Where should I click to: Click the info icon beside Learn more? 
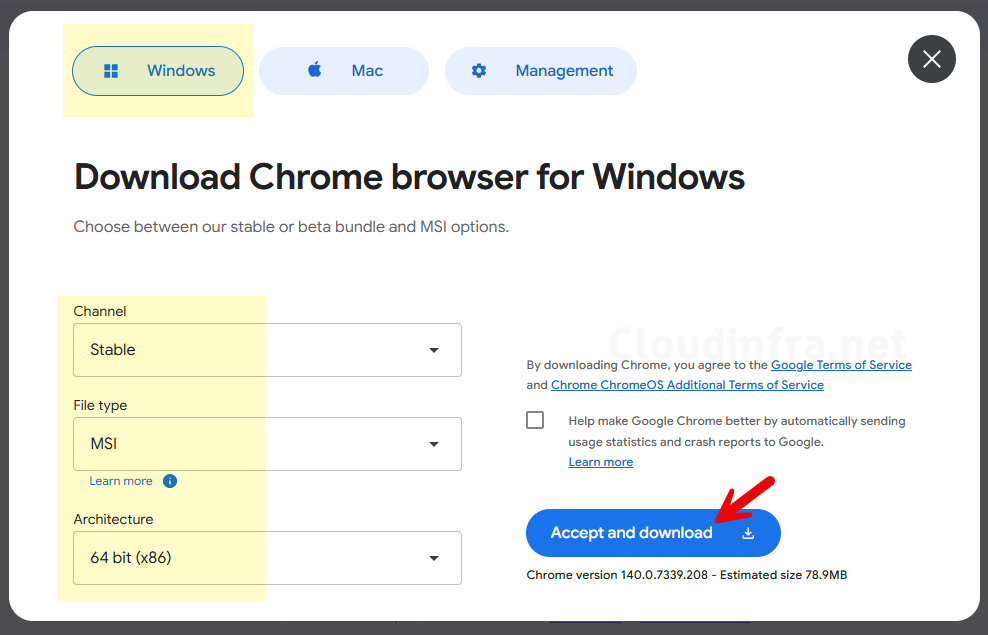[x=170, y=481]
